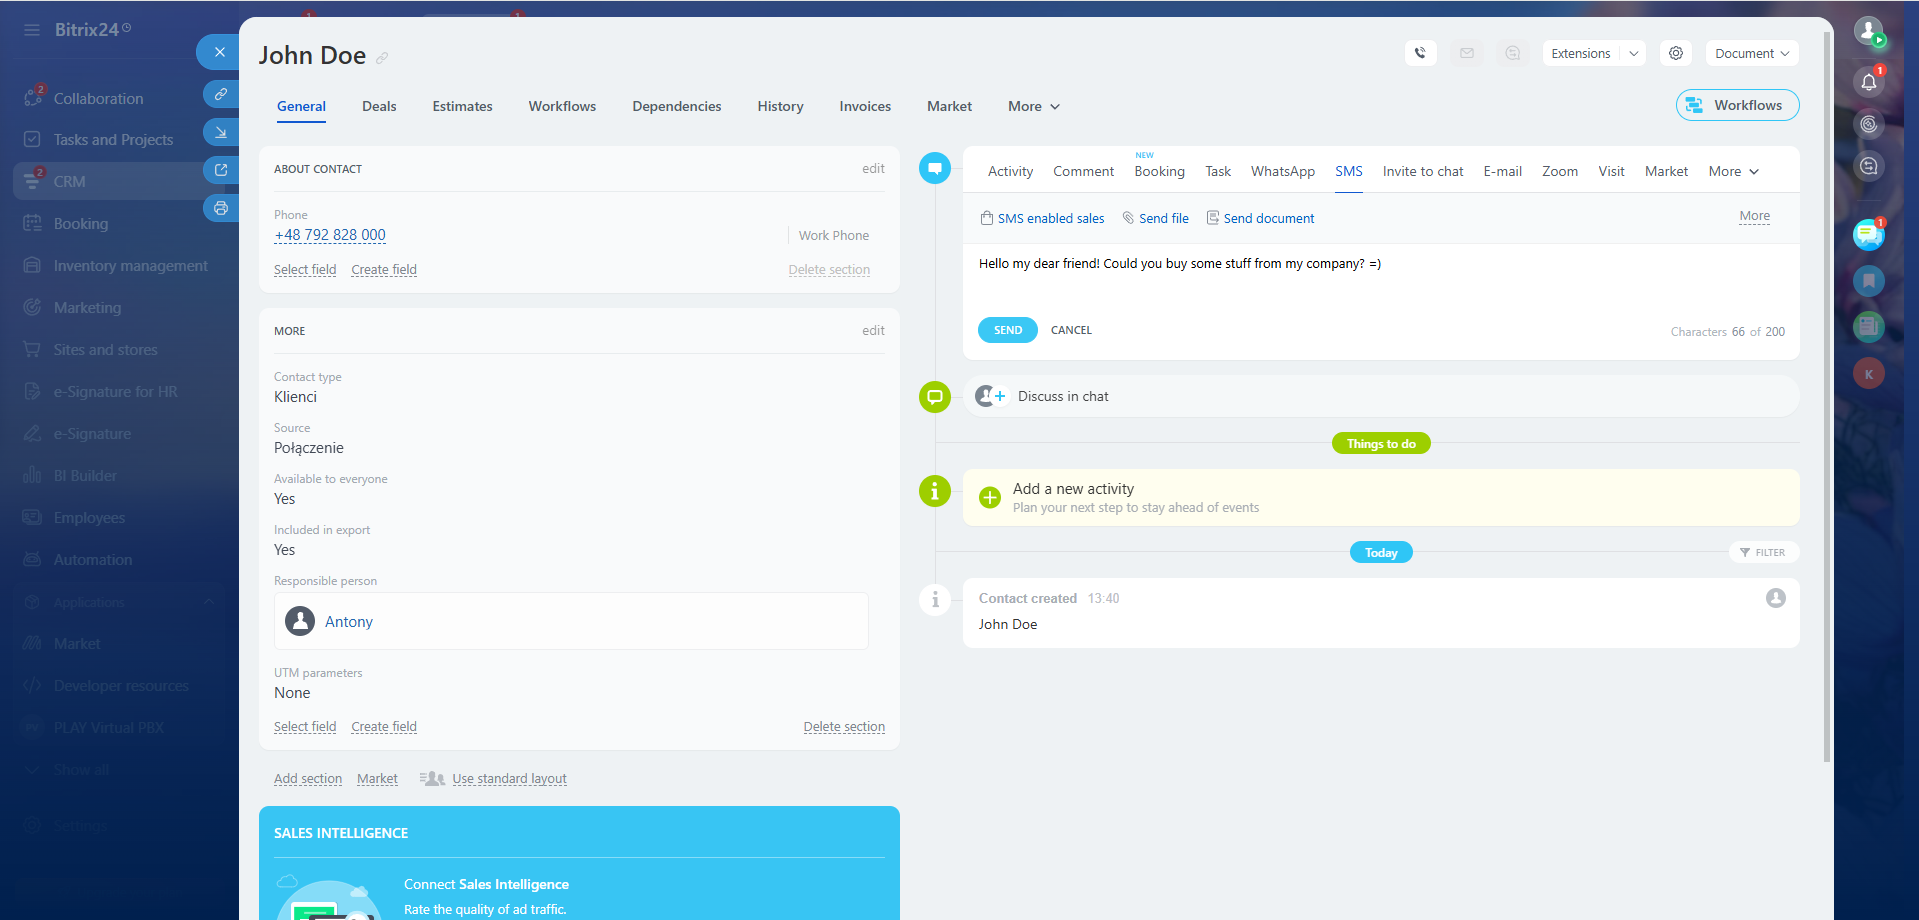Expand More in the contact tab bar

click(x=1033, y=106)
